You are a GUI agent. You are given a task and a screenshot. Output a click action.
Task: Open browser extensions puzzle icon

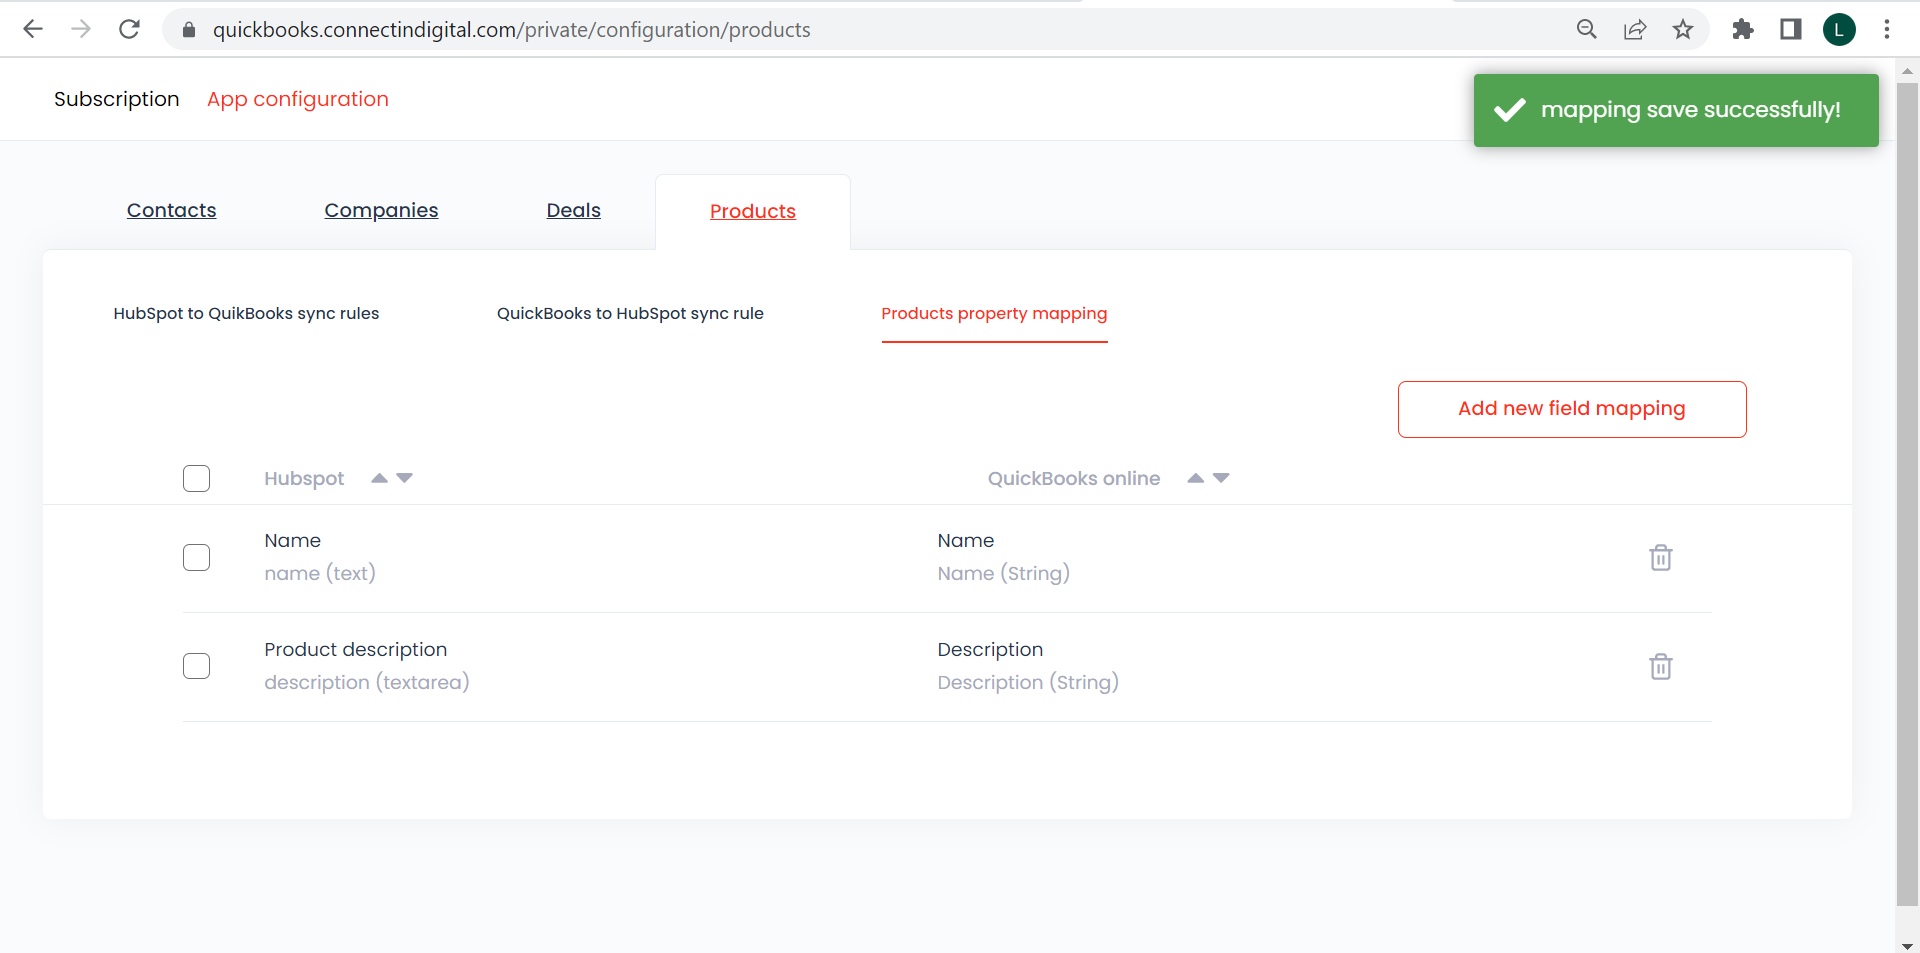pos(1743,29)
